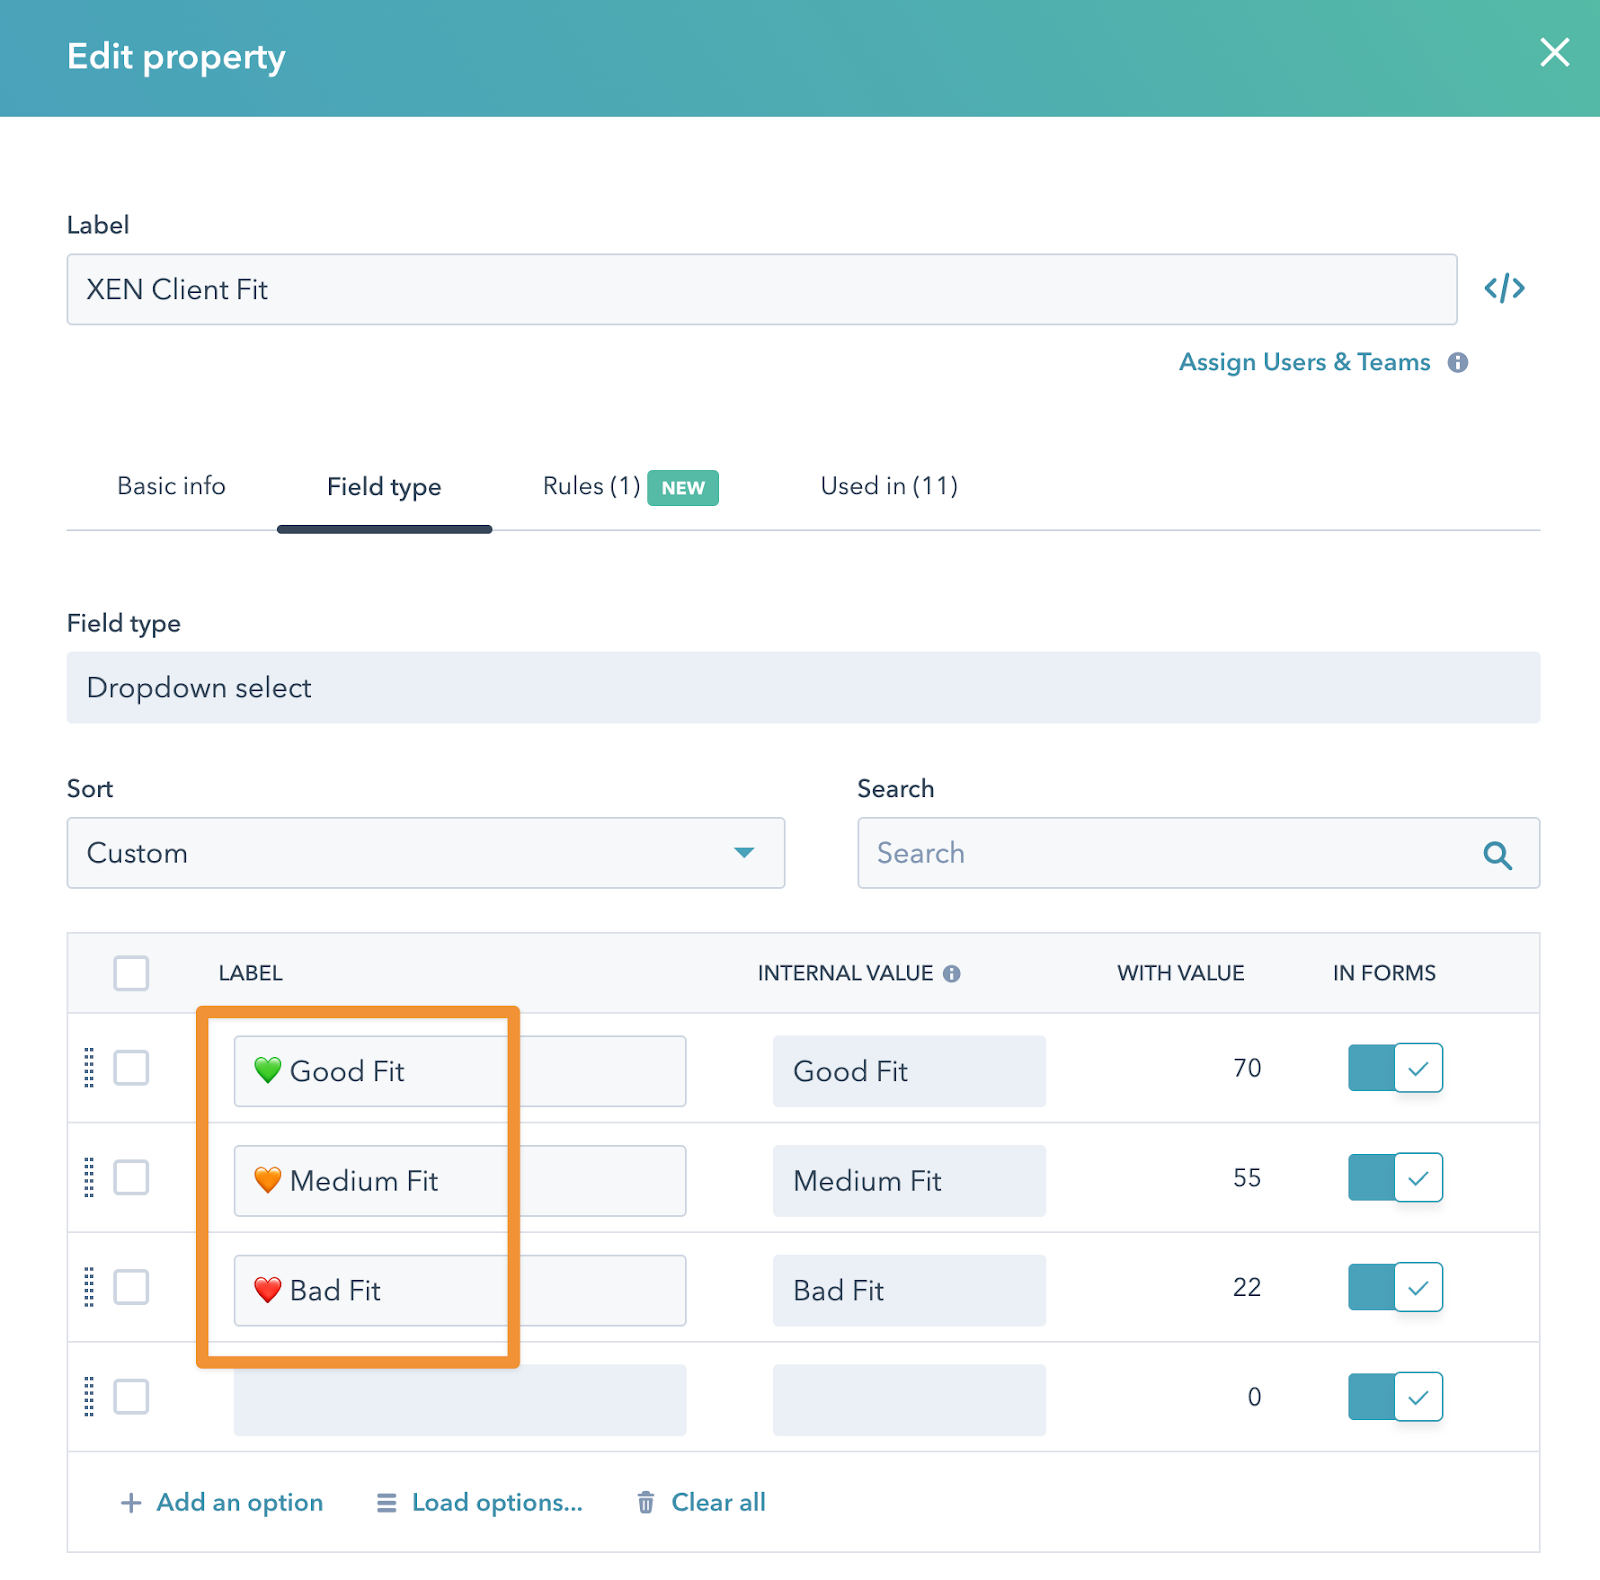The width and height of the screenshot is (1600, 1580).
Task: Disable In Forms toggle for Good Fit
Action: point(1395,1068)
